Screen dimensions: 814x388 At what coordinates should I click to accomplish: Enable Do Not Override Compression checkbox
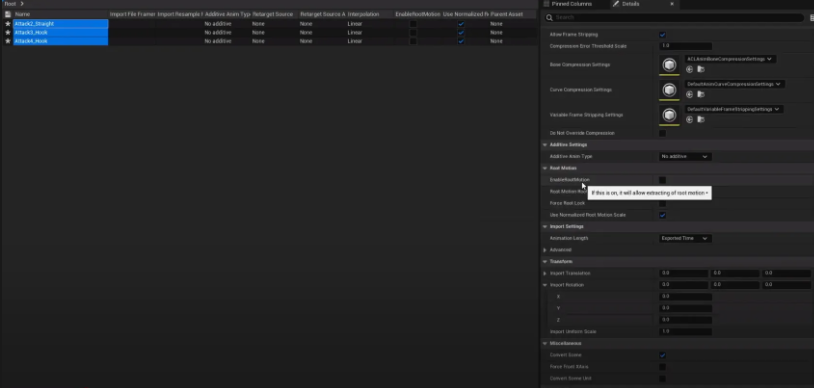662,133
